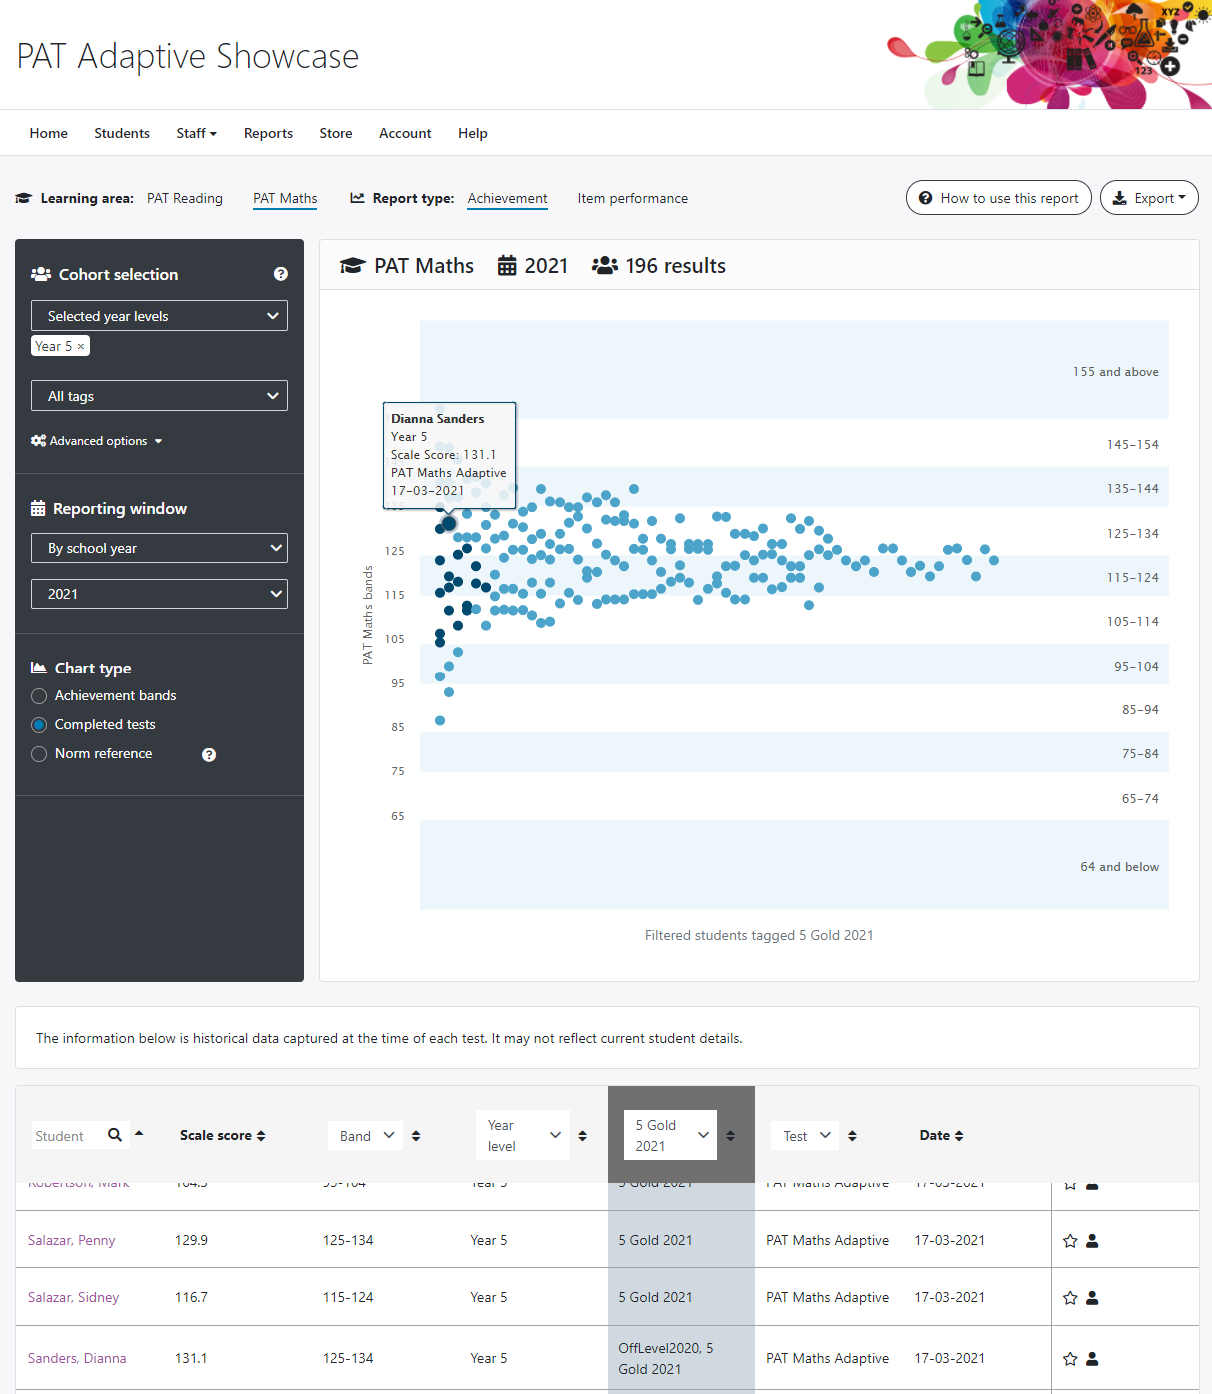The height and width of the screenshot is (1394, 1212).
Task: Open the Band filter dropdown
Action: (366, 1136)
